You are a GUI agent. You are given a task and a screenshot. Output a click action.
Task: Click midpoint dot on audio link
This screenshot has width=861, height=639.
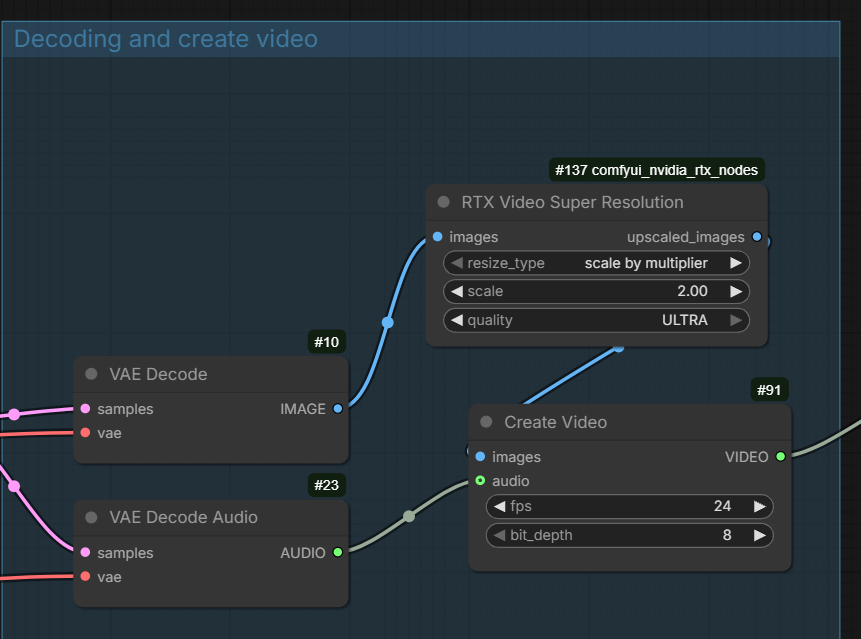[x=409, y=516]
